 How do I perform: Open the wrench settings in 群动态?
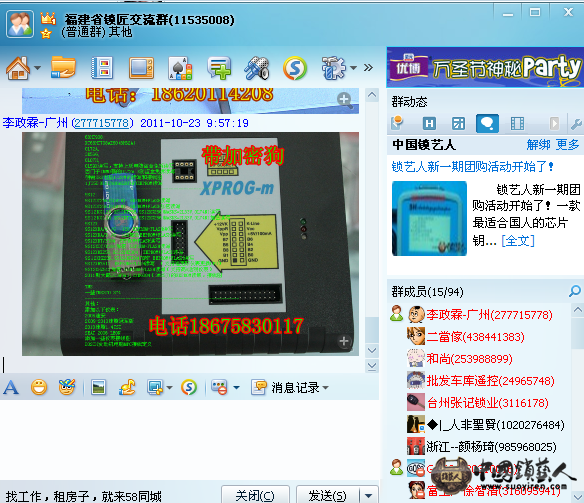pyautogui.click(x=576, y=124)
